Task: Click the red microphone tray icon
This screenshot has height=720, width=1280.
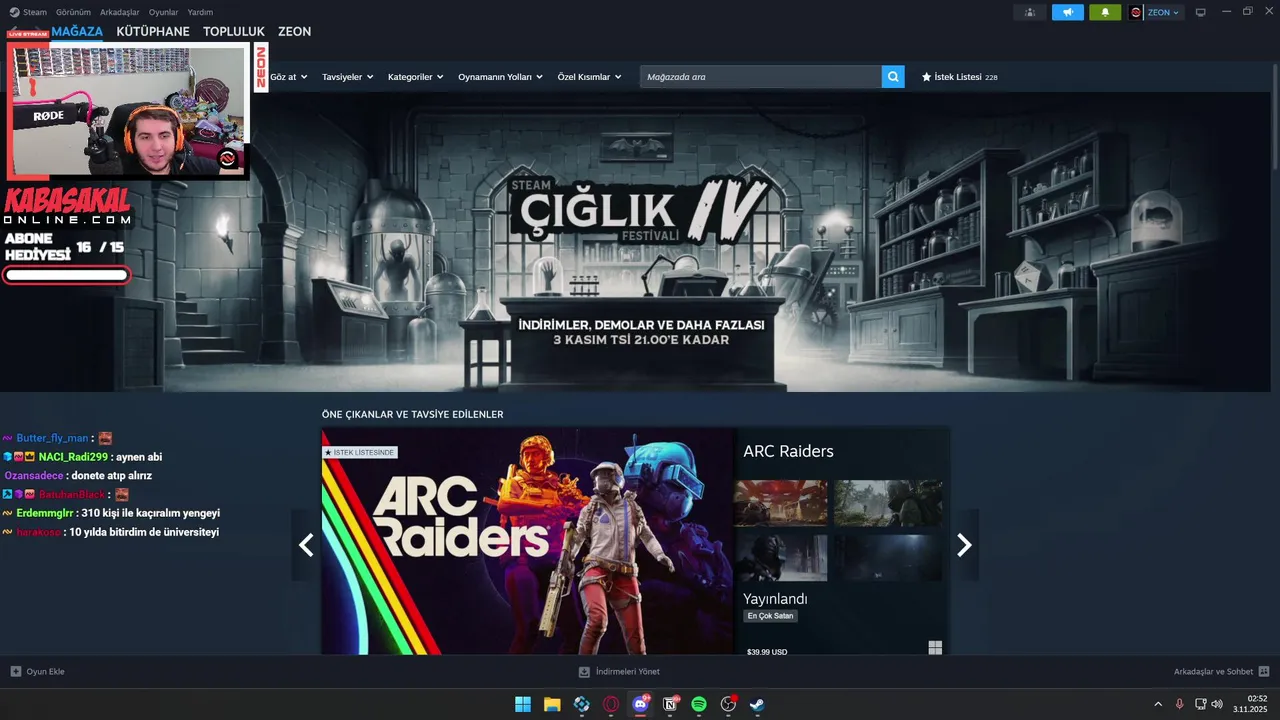Action: coord(1180,704)
